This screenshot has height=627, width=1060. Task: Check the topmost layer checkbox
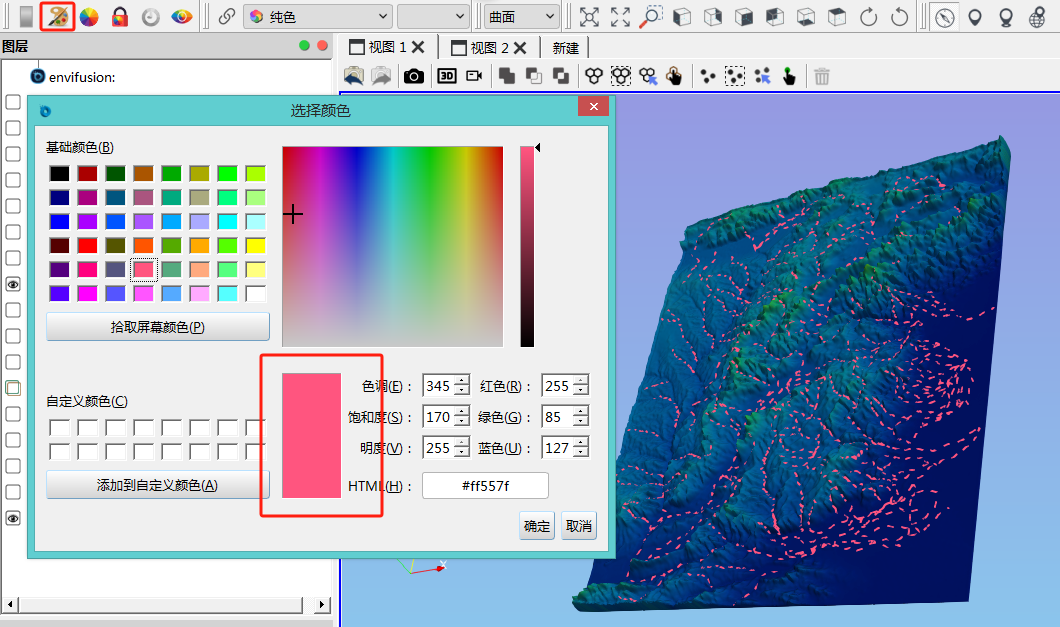tap(14, 101)
